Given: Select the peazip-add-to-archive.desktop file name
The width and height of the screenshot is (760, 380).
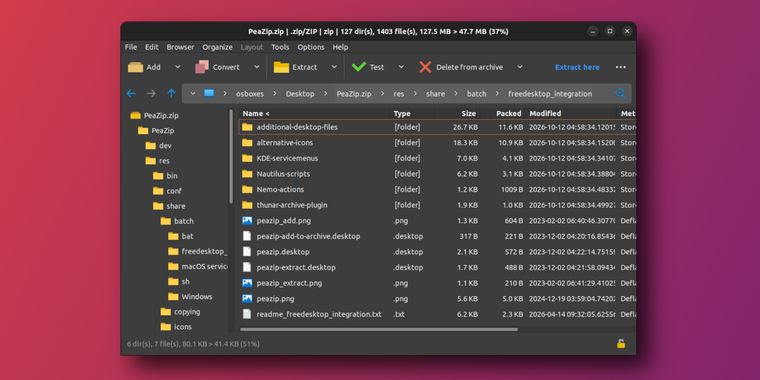Looking at the screenshot, I should click(308, 236).
